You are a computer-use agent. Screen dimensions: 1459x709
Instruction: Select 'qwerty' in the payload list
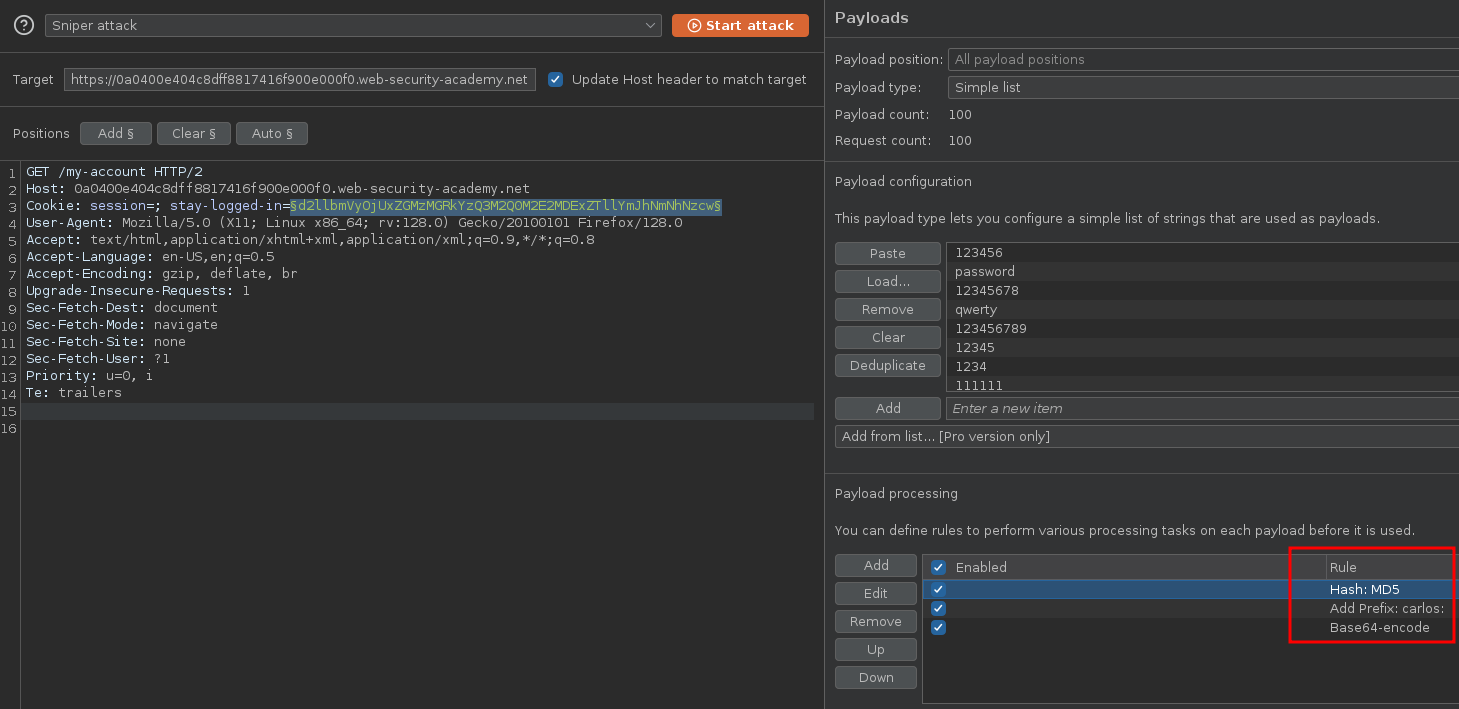(x=976, y=310)
